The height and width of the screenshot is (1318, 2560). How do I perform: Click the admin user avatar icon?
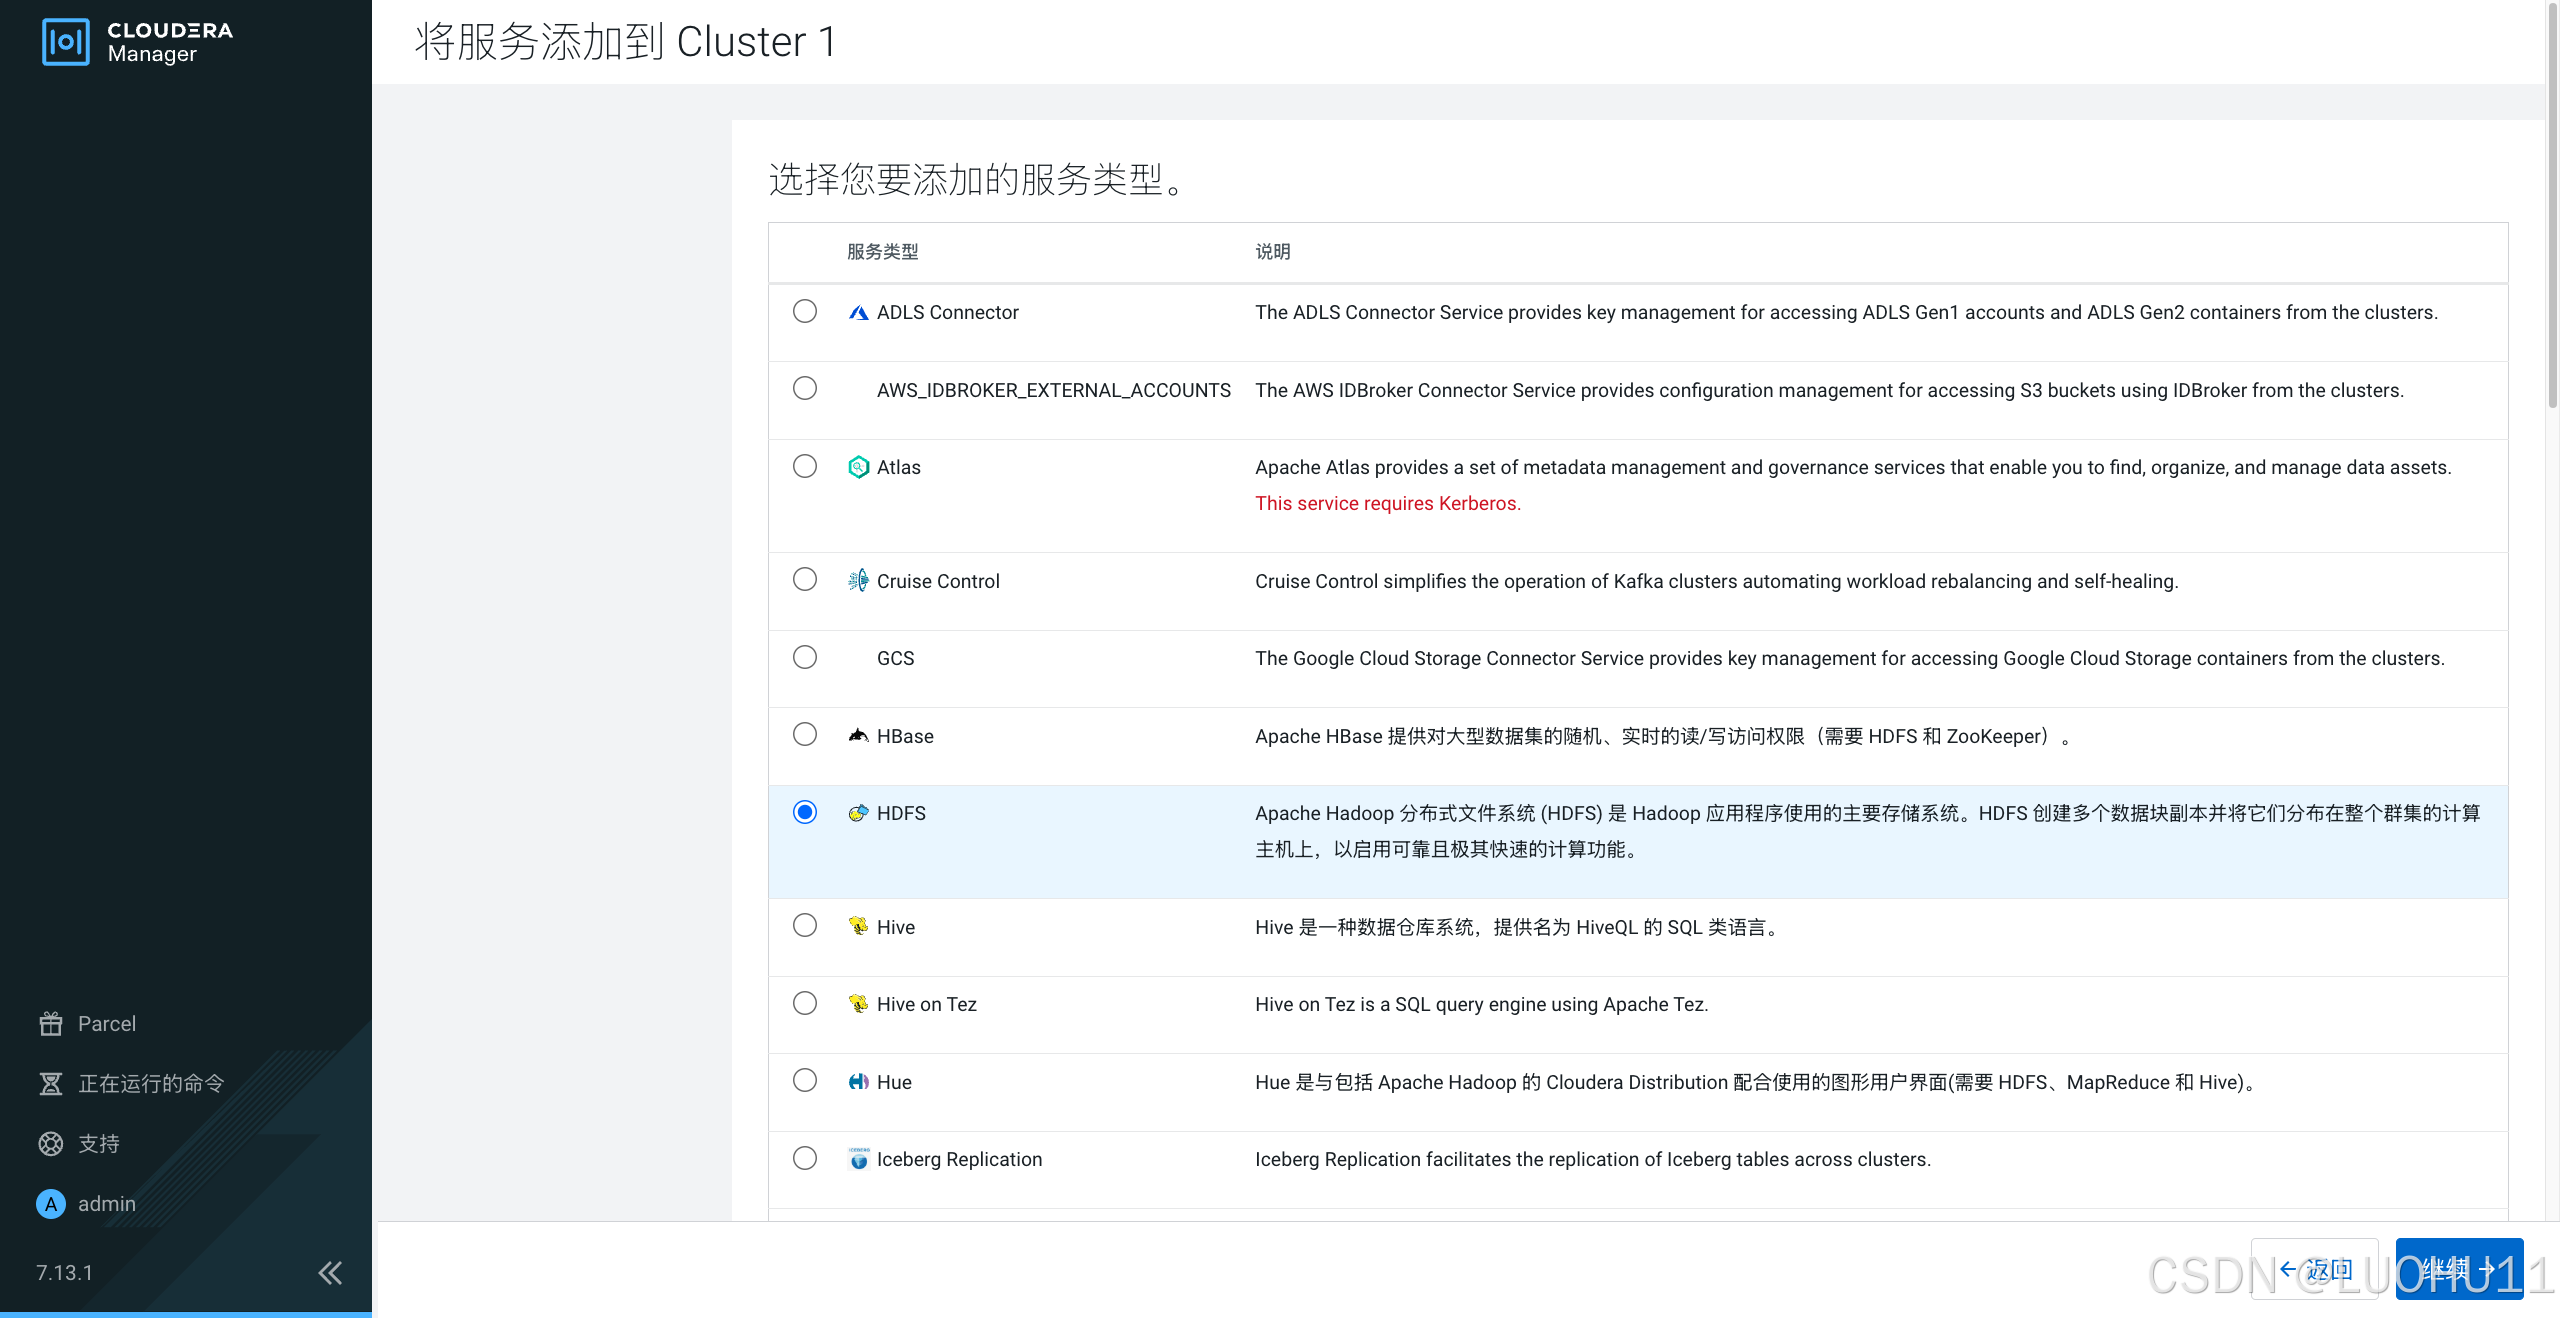tap(51, 1204)
